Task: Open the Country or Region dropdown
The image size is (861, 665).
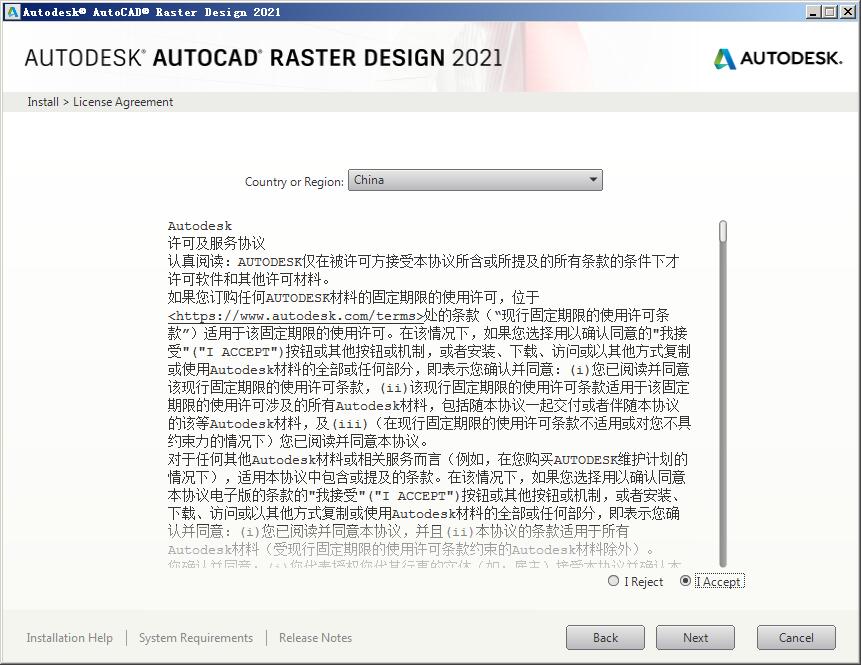Action: (475, 180)
